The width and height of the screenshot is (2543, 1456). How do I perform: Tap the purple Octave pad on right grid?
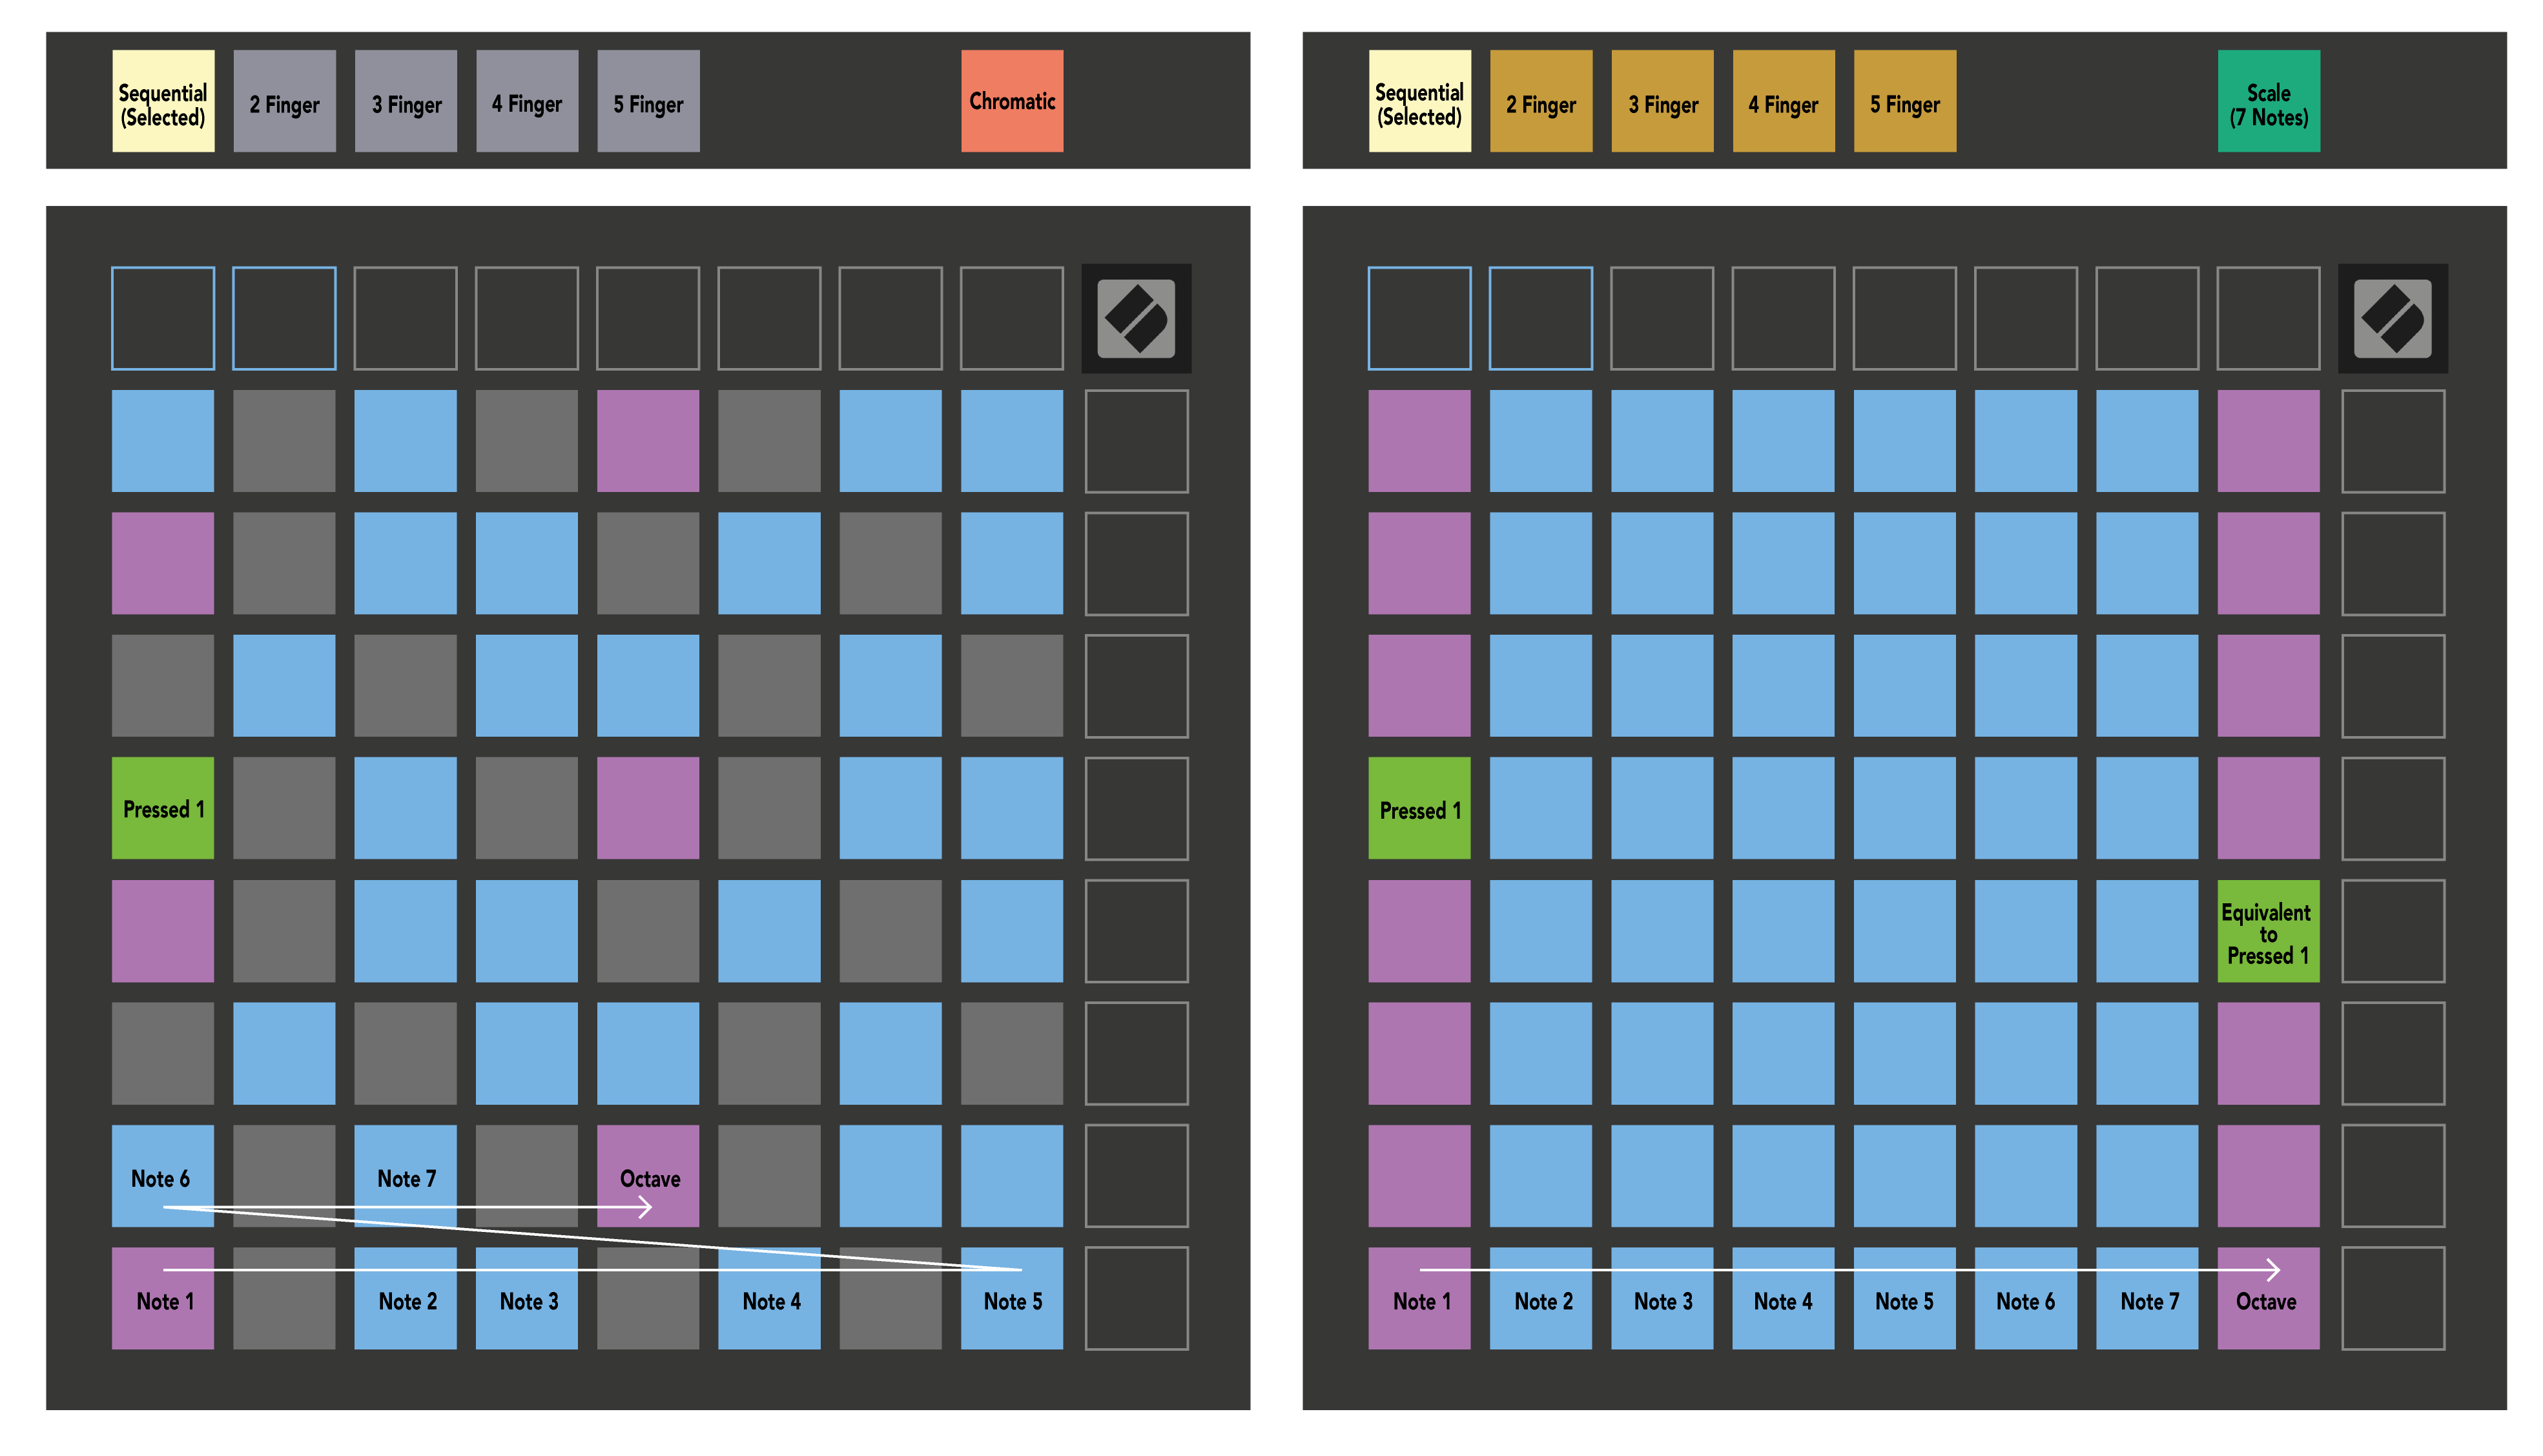(x=2268, y=1298)
